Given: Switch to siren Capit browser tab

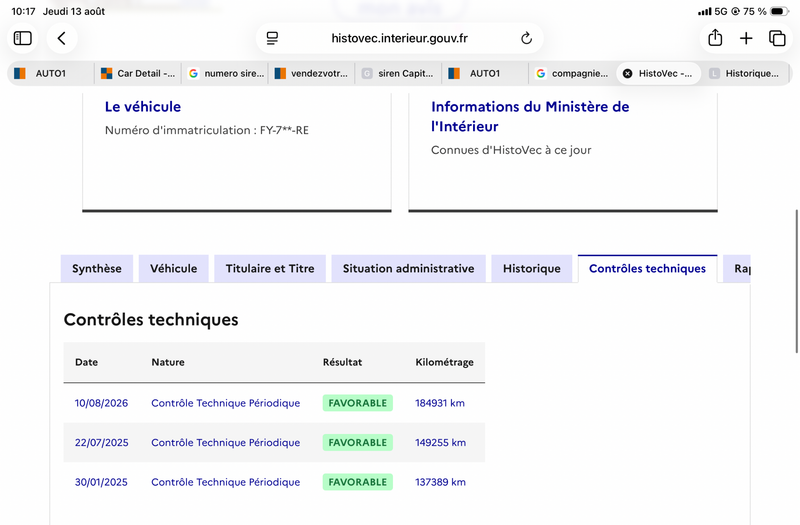Looking at the screenshot, I should [x=398, y=73].
